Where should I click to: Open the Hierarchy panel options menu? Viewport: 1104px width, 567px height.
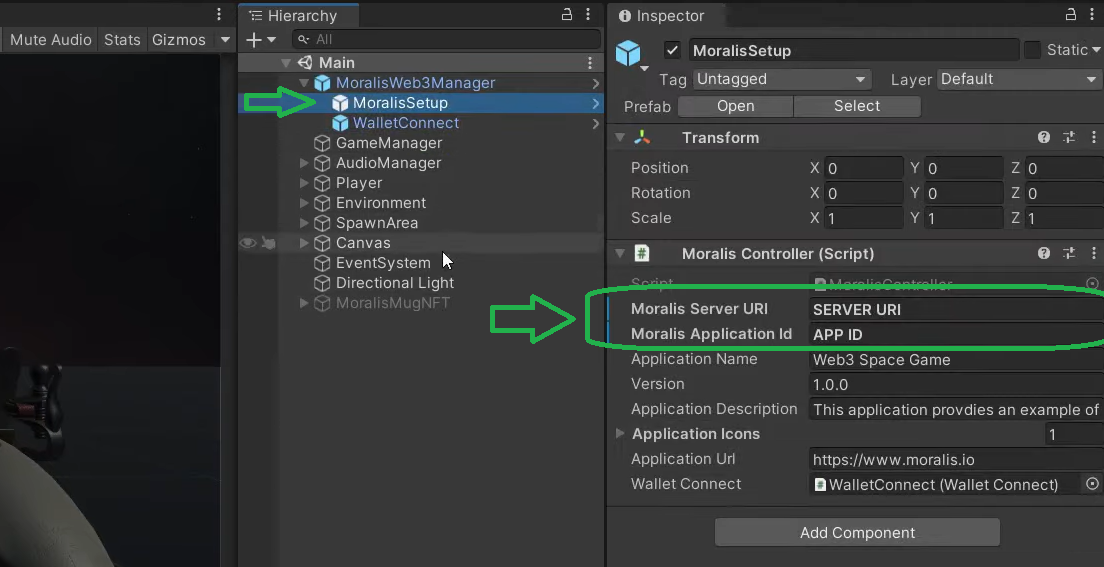[589, 15]
